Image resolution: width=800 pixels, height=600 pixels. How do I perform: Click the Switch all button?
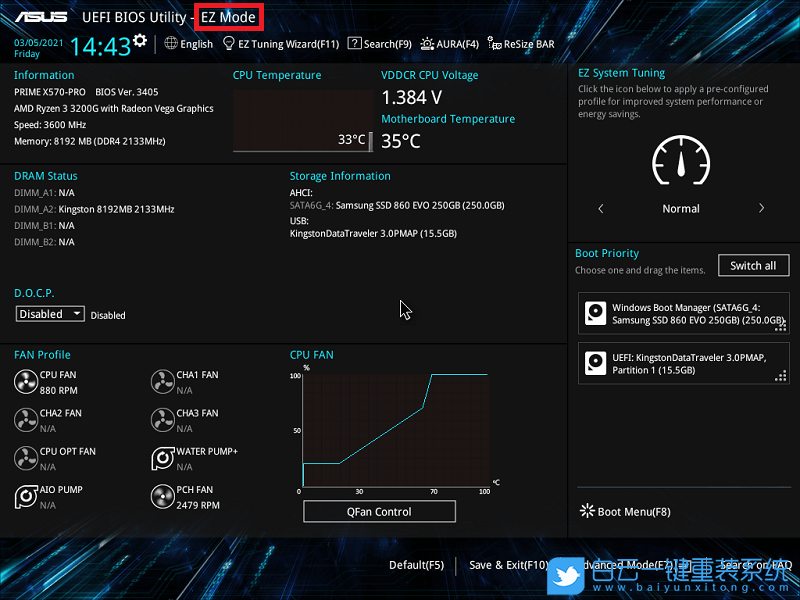tap(753, 266)
